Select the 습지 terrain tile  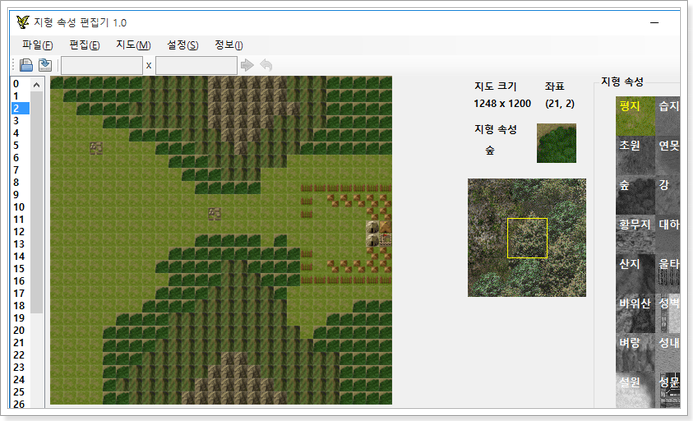667,116
